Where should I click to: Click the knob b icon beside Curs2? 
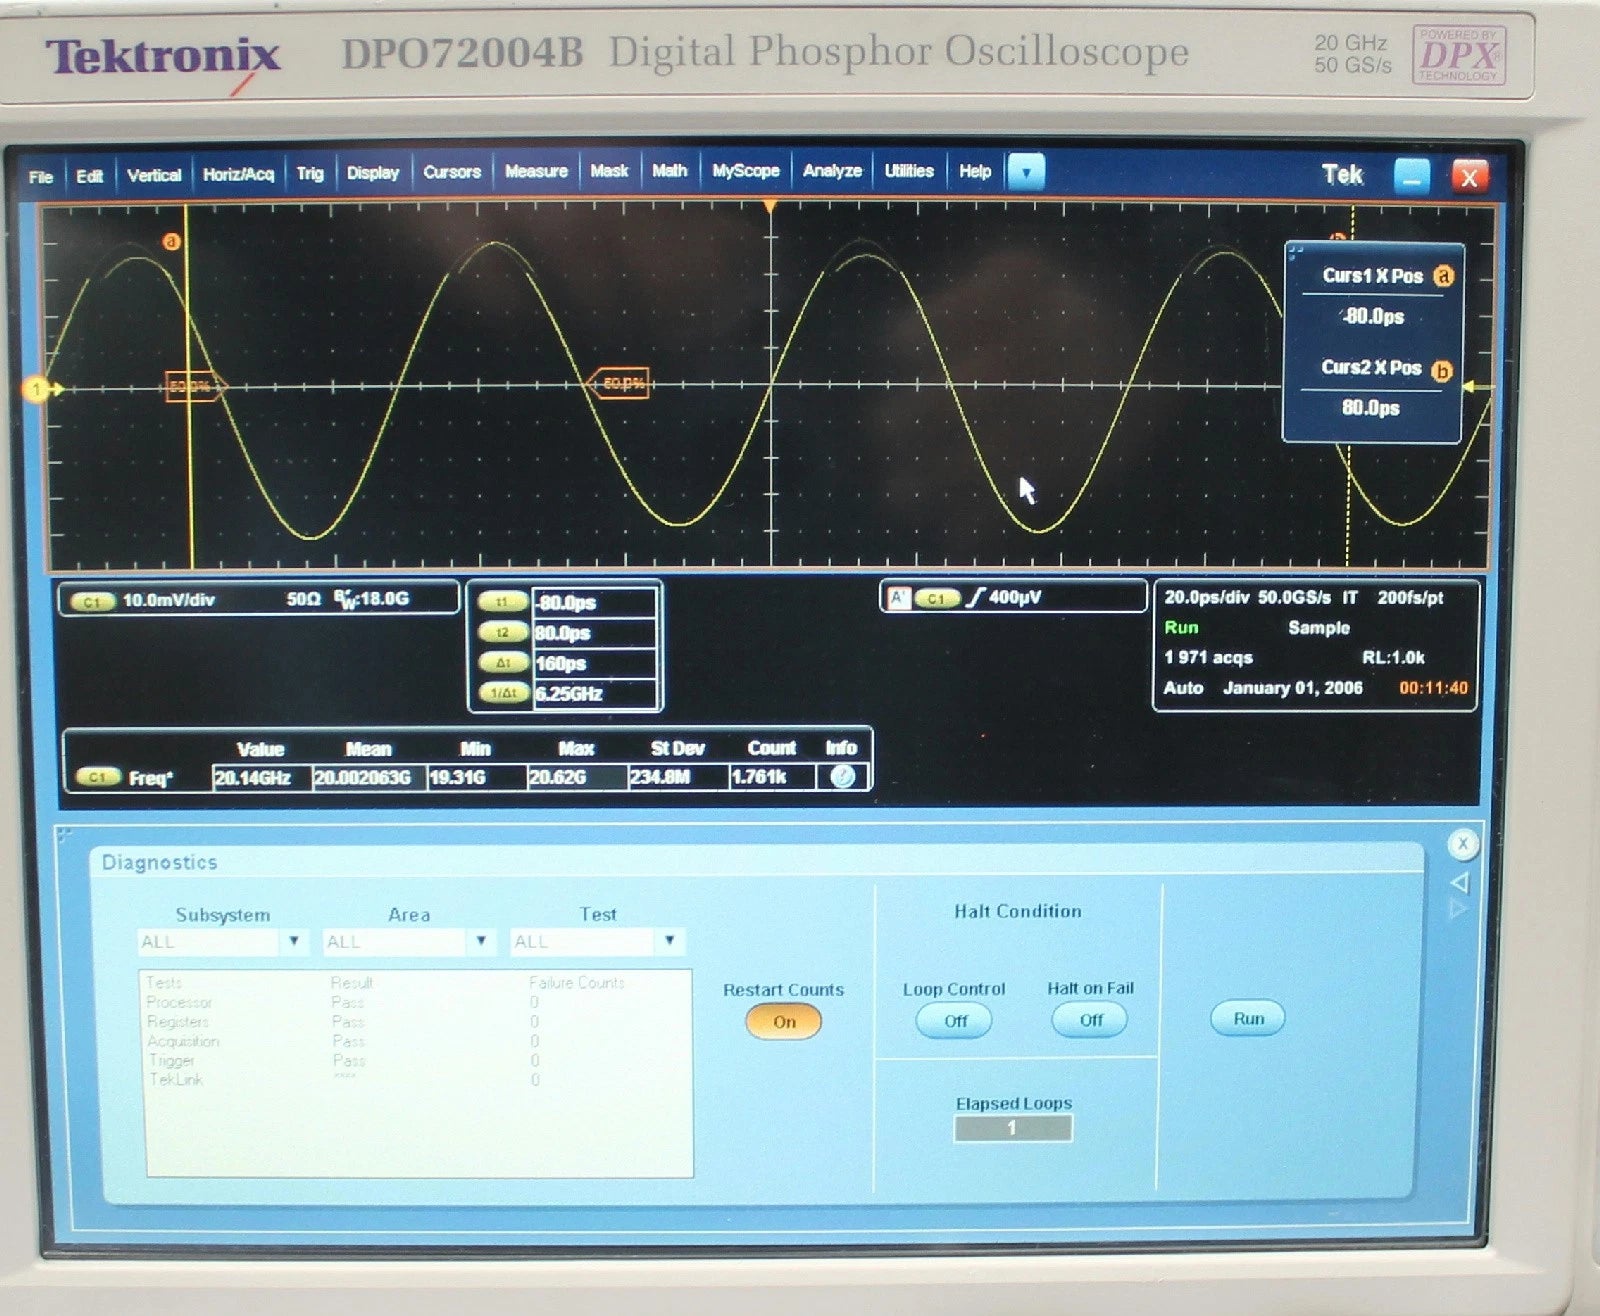click(x=1442, y=370)
